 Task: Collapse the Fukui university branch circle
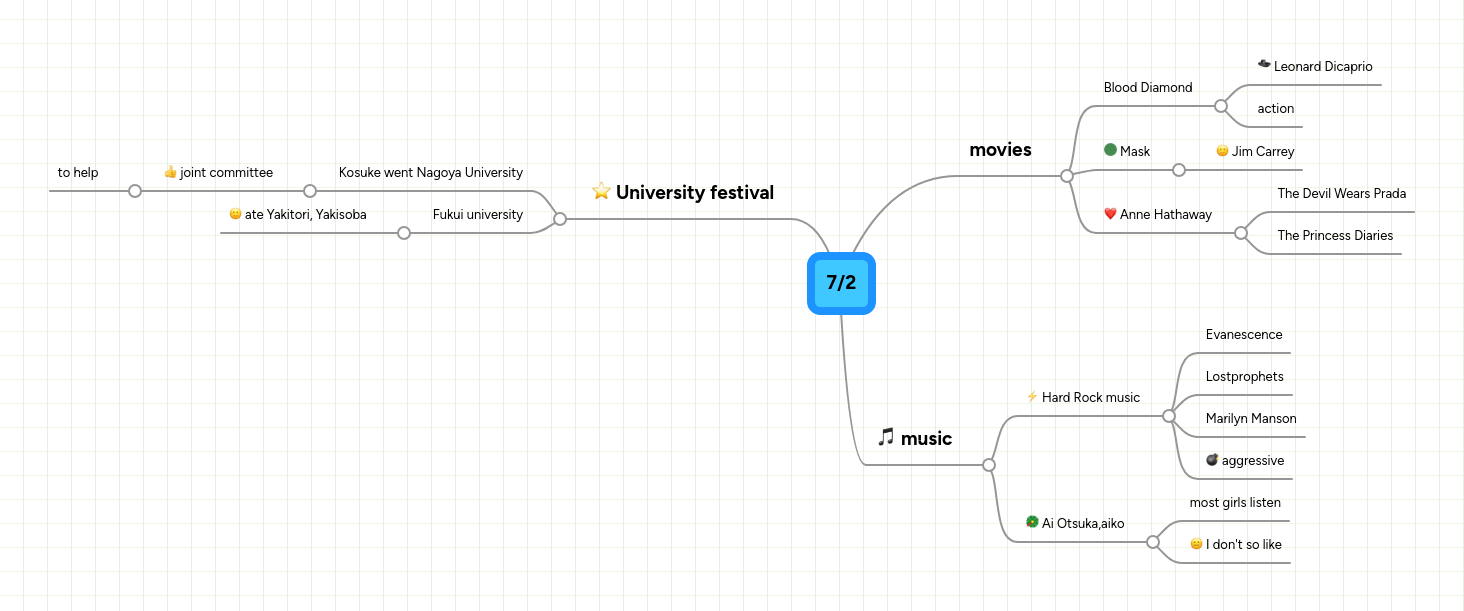404,233
